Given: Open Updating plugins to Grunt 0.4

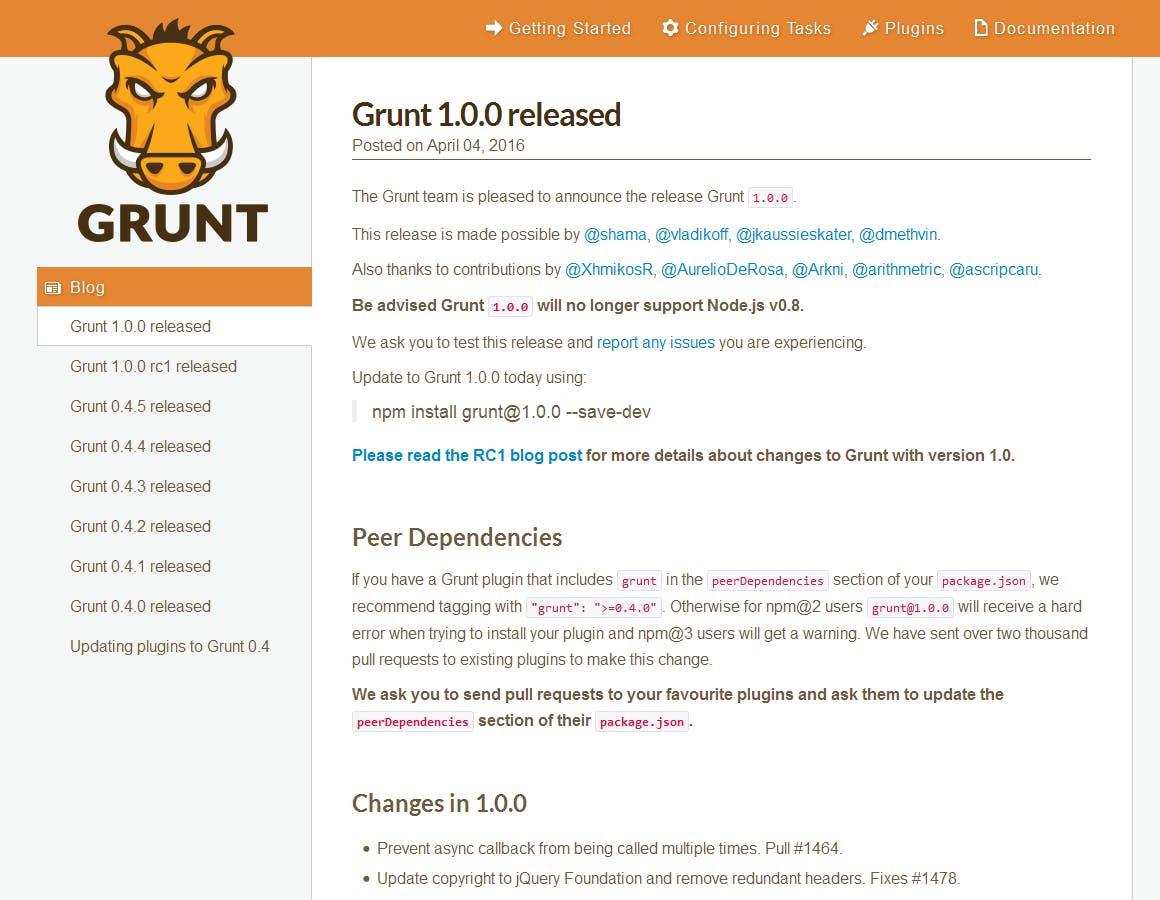Looking at the screenshot, I should [x=169, y=646].
